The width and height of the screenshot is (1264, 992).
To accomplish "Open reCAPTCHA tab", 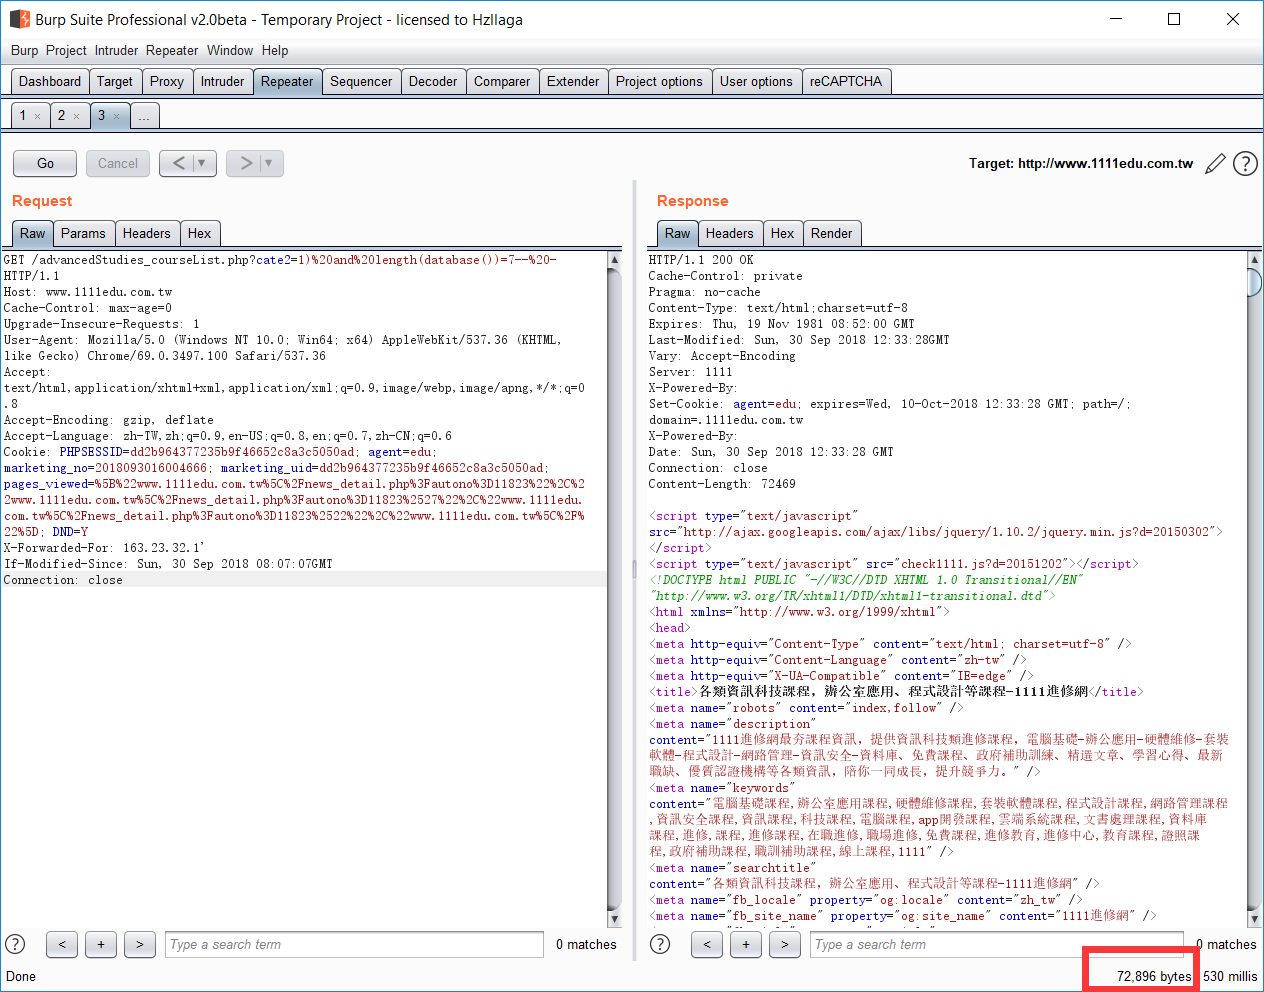I will coord(846,81).
